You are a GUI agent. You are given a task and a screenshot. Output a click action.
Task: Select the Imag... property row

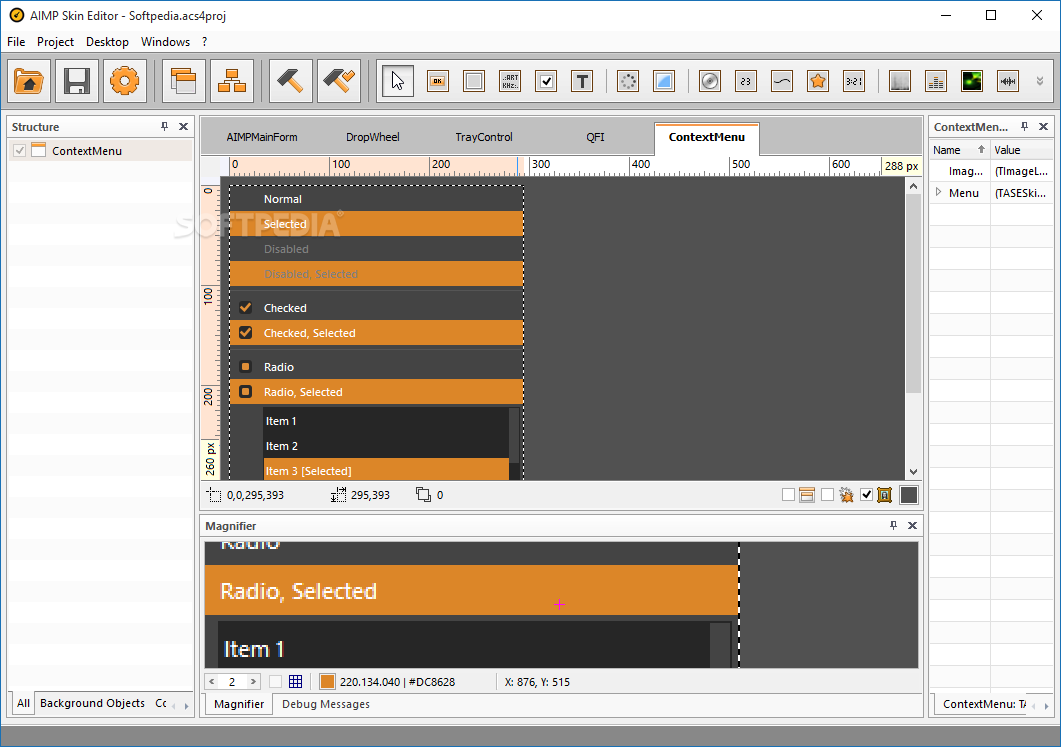[x=991, y=171]
